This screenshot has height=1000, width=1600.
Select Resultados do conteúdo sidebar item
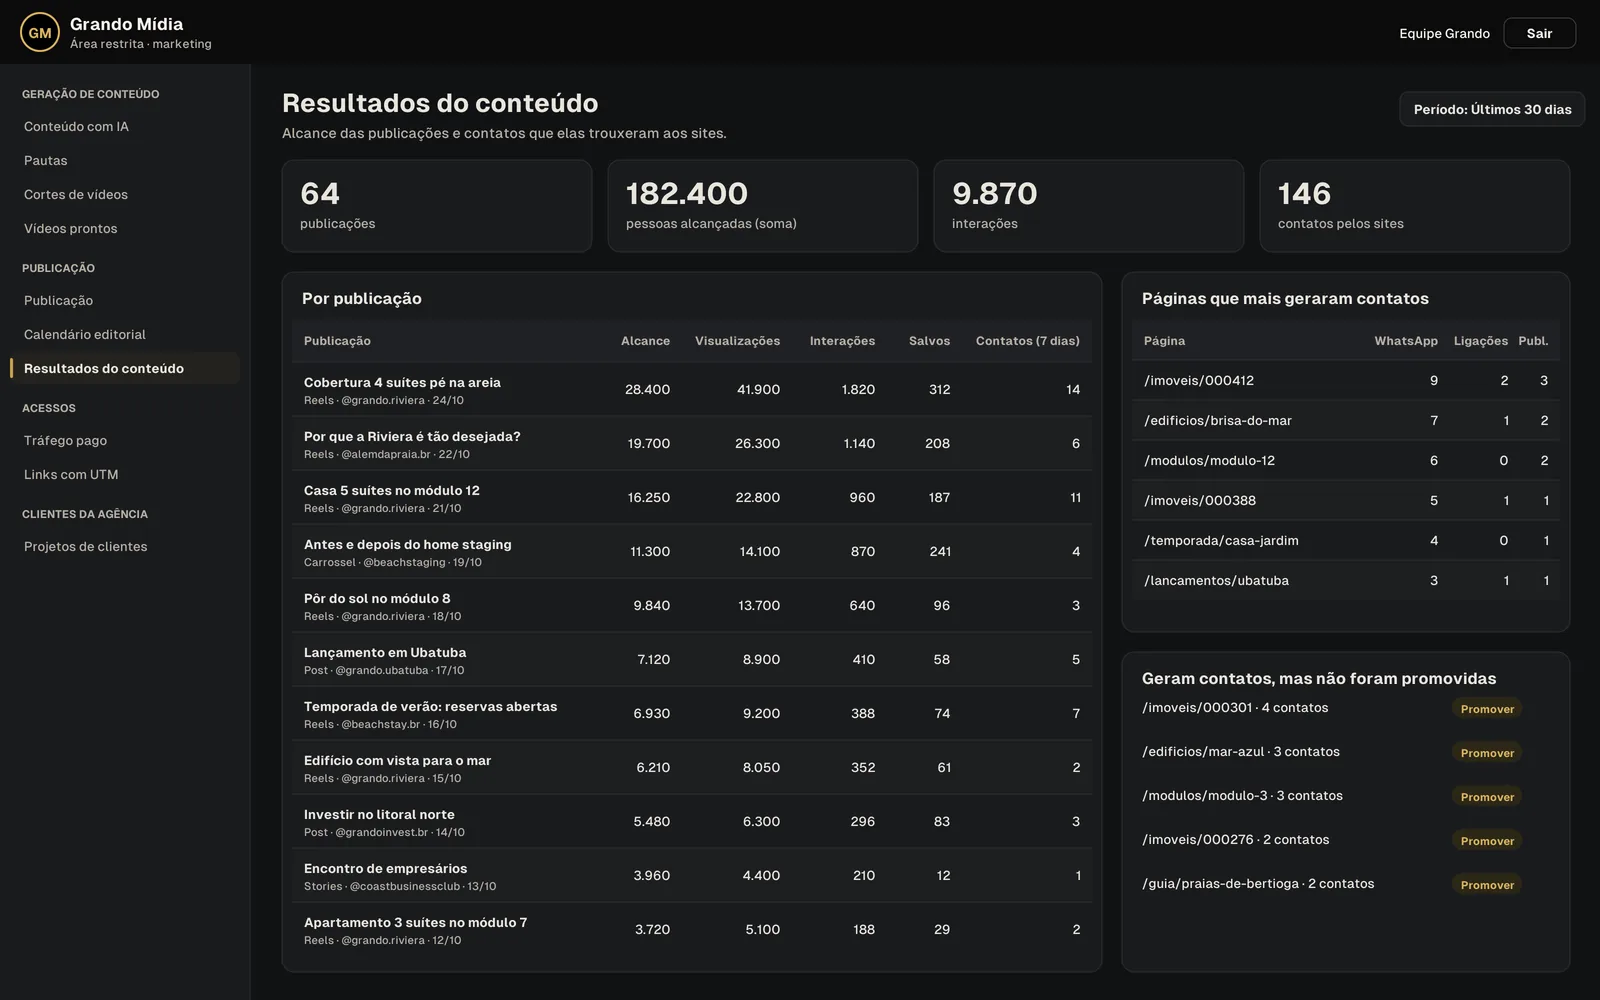[125, 368]
